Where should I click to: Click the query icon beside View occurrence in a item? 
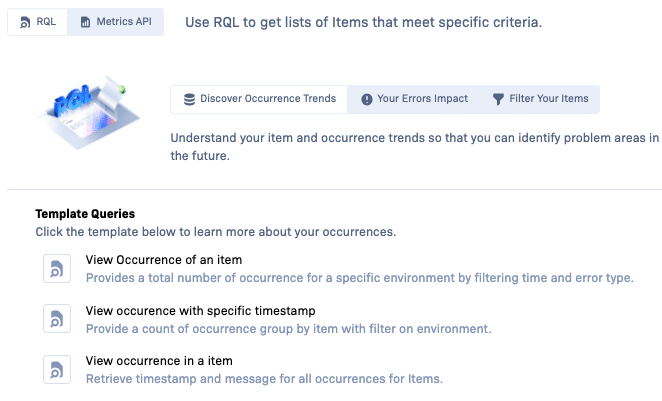click(x=57, y=369)
